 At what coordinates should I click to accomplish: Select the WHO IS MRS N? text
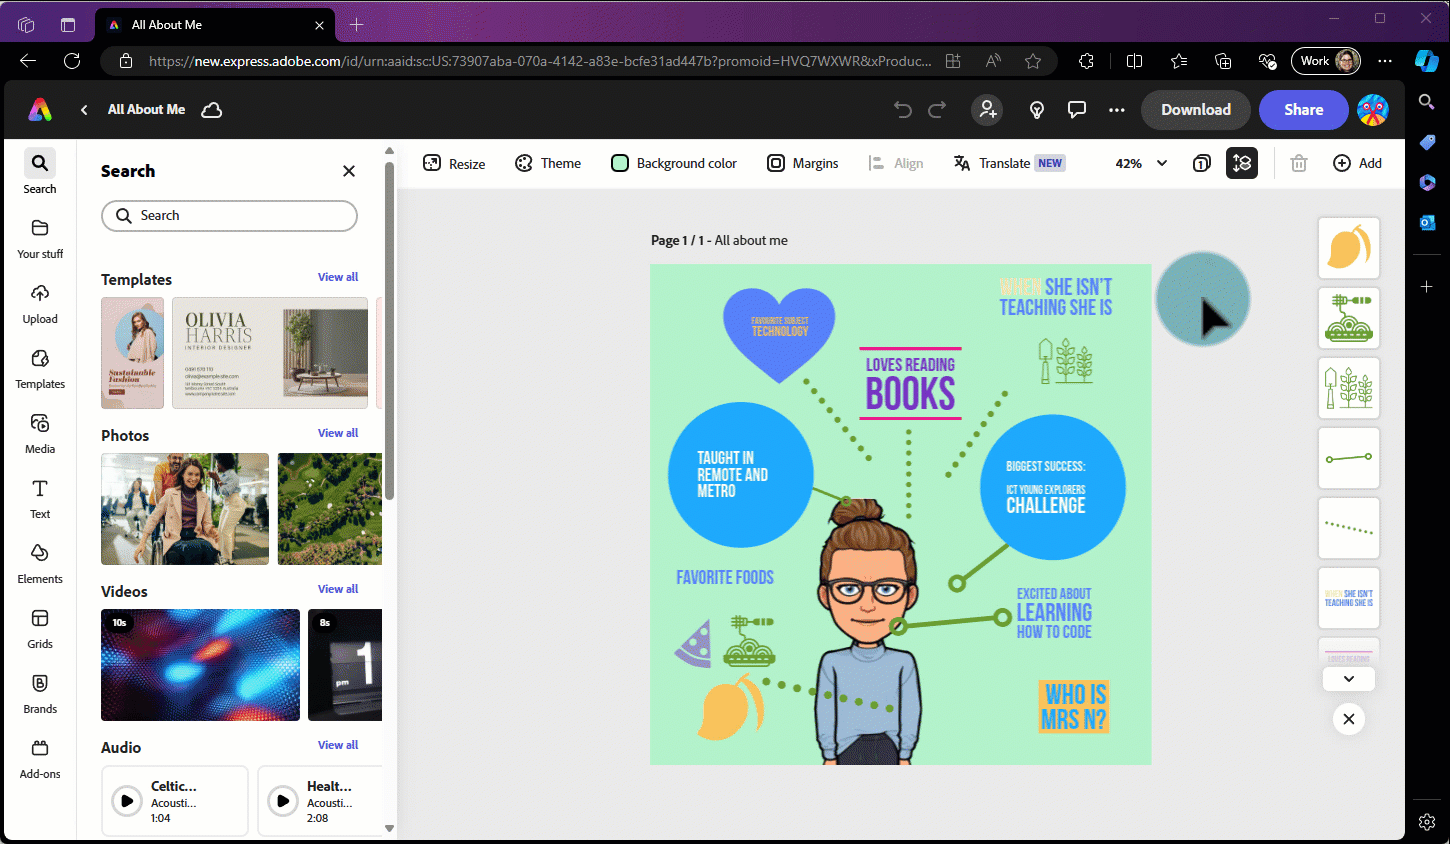[1074, 707]
